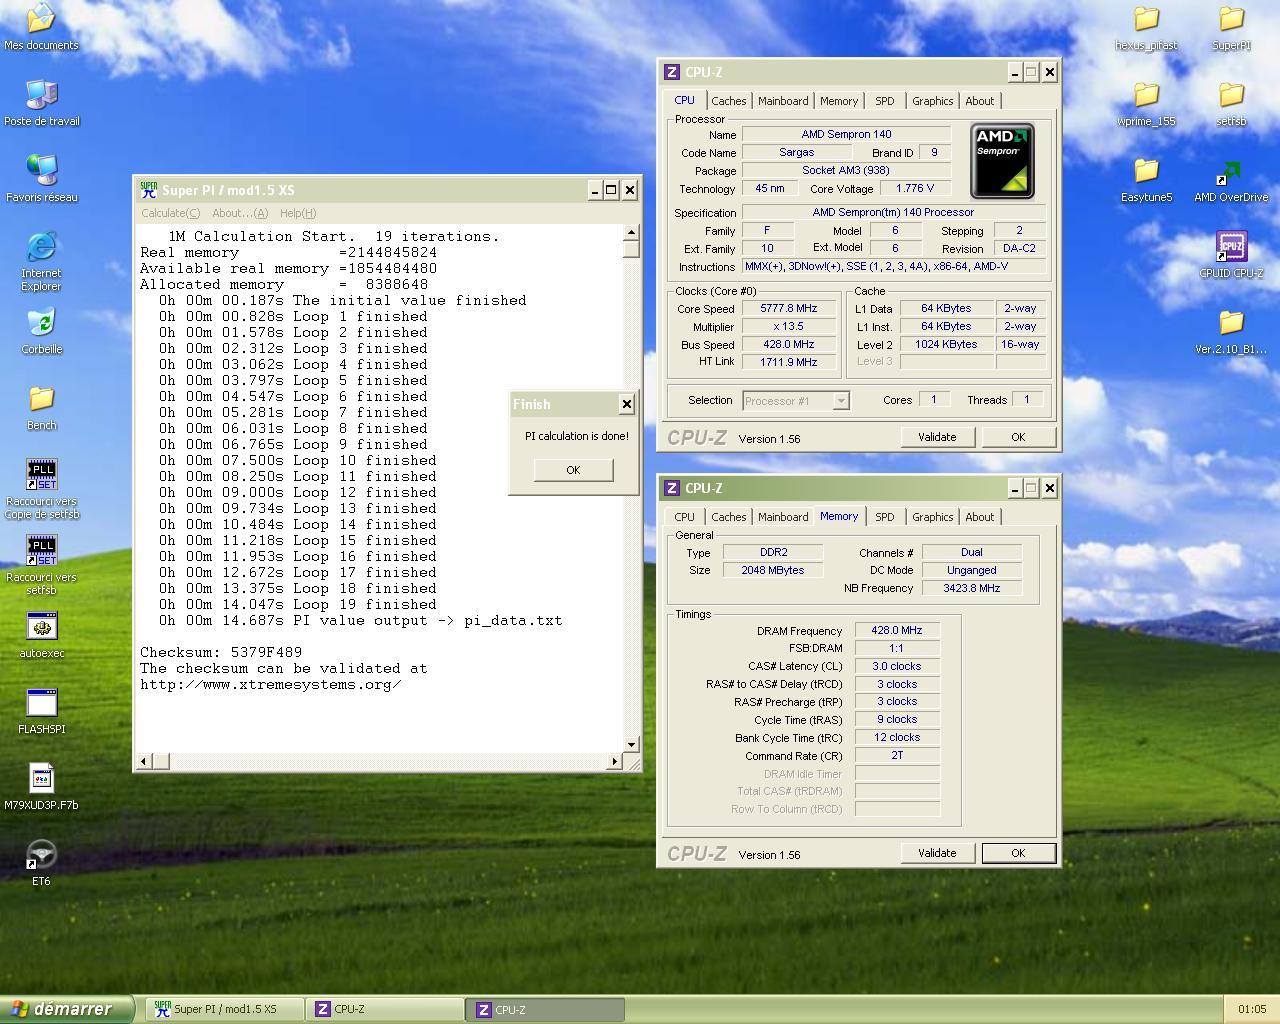Click Super PI horizontal scrollbar left arrow
The width and height of the screenshot is (1280, 1024).
tap(144, 761)
